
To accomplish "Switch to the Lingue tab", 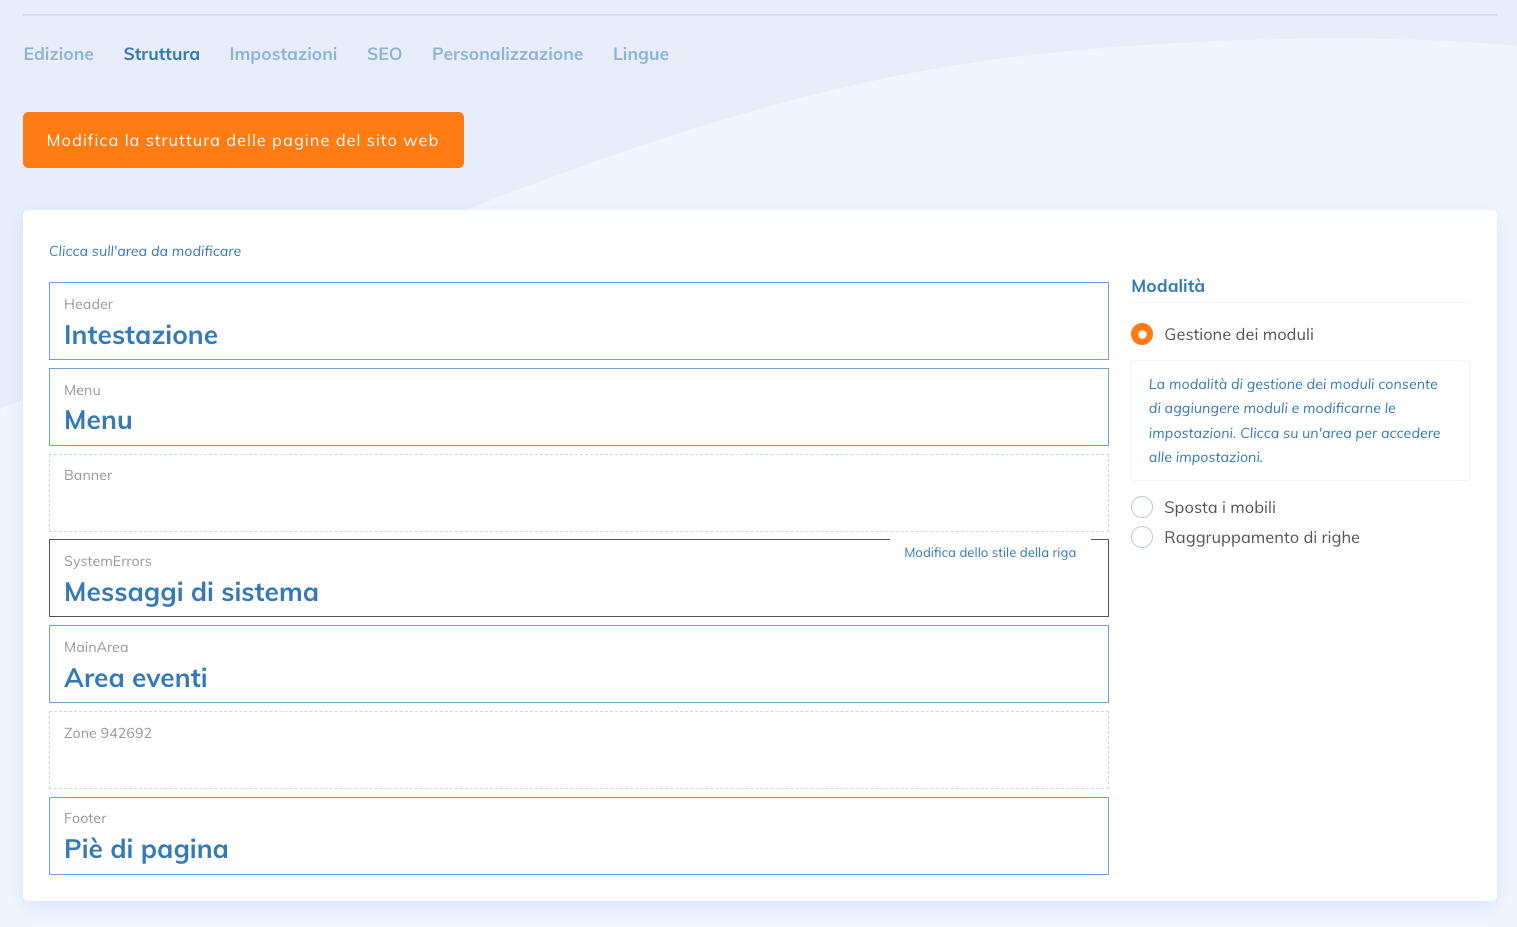I will [x=640, y=54].
